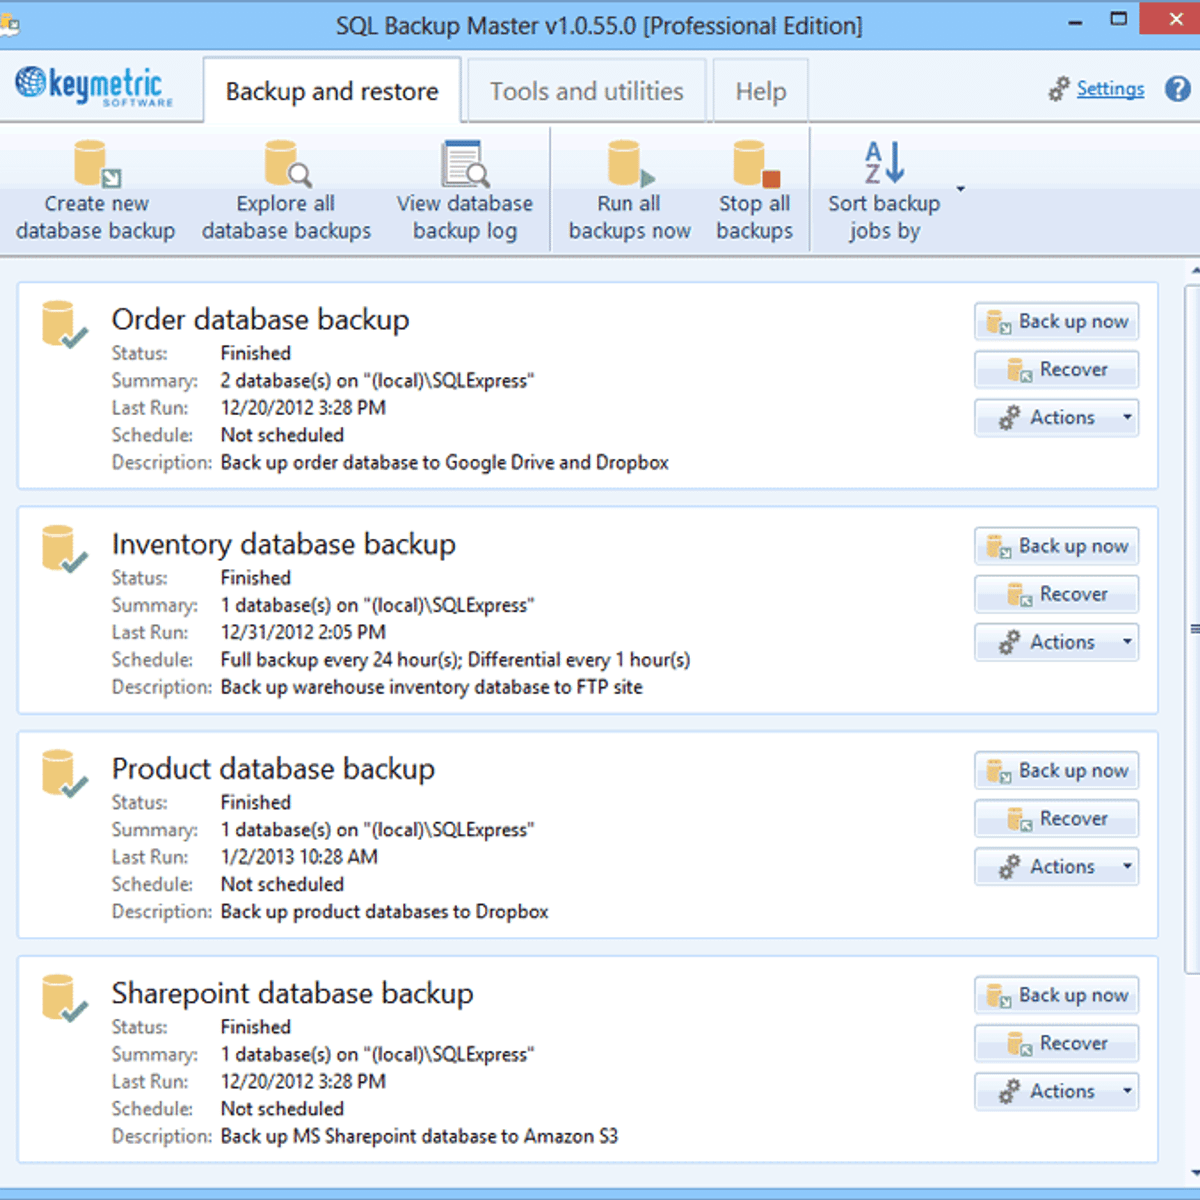Click the Sort backup jobs by icon
Viewport: 1200px width, 1200px height.
[884, 163]
